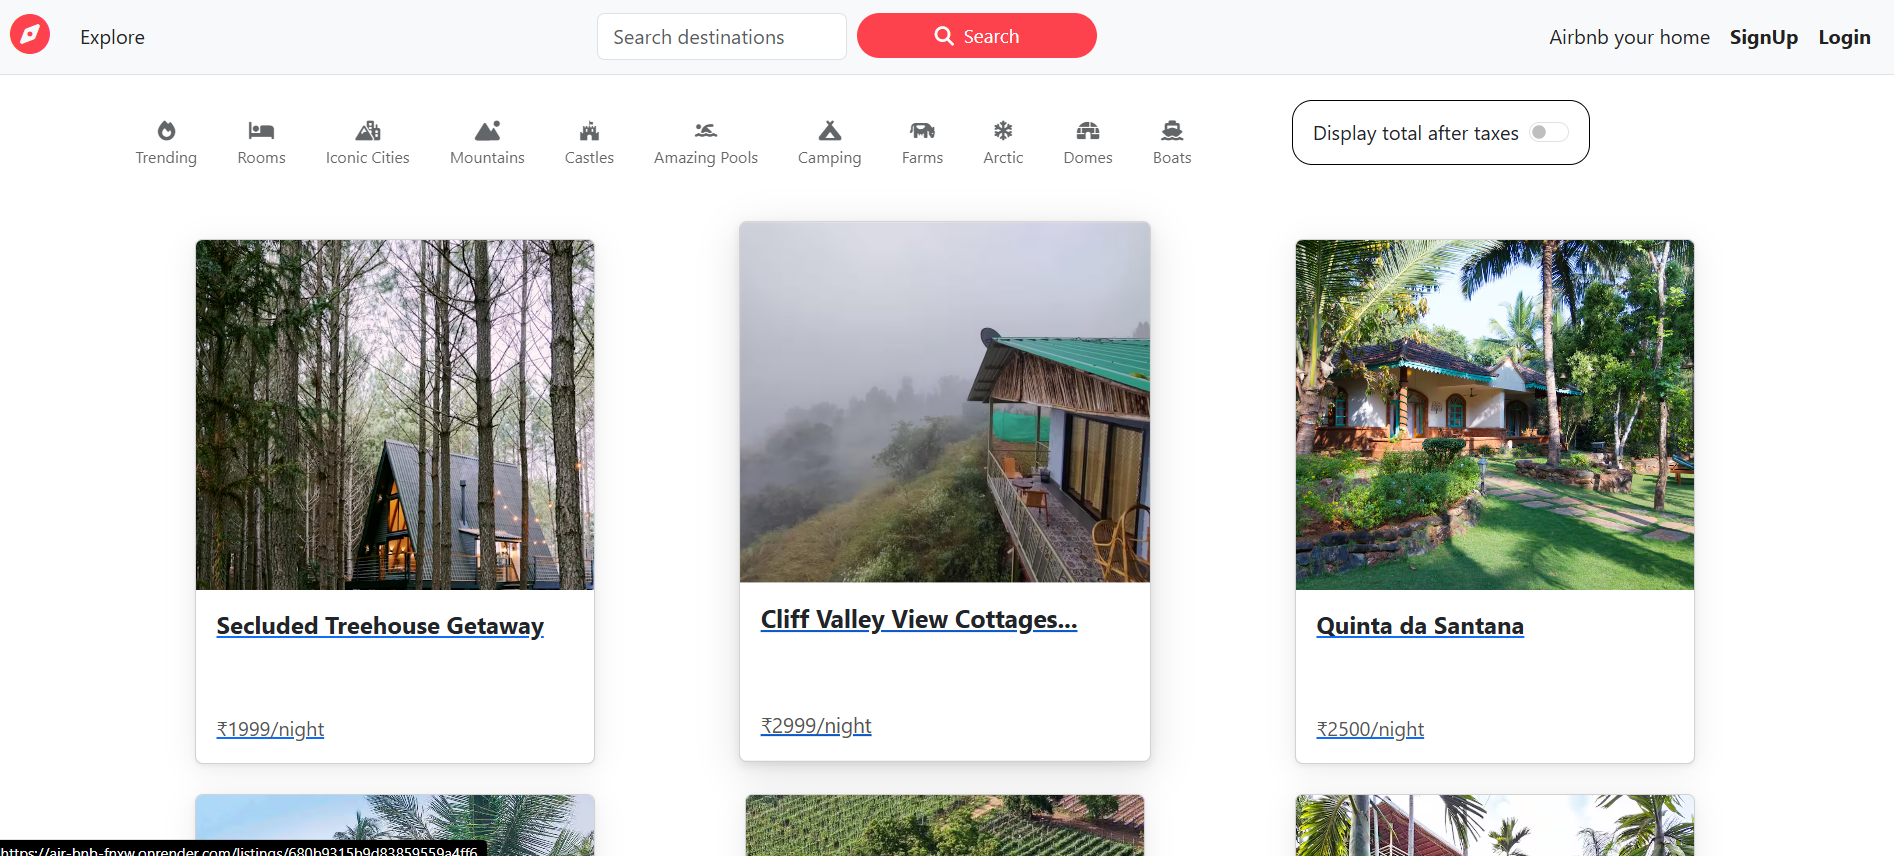The width and height of the screenshot is (1894, 856).
Task: Click the Display total after taxes label
Action: pos(1415,133)
